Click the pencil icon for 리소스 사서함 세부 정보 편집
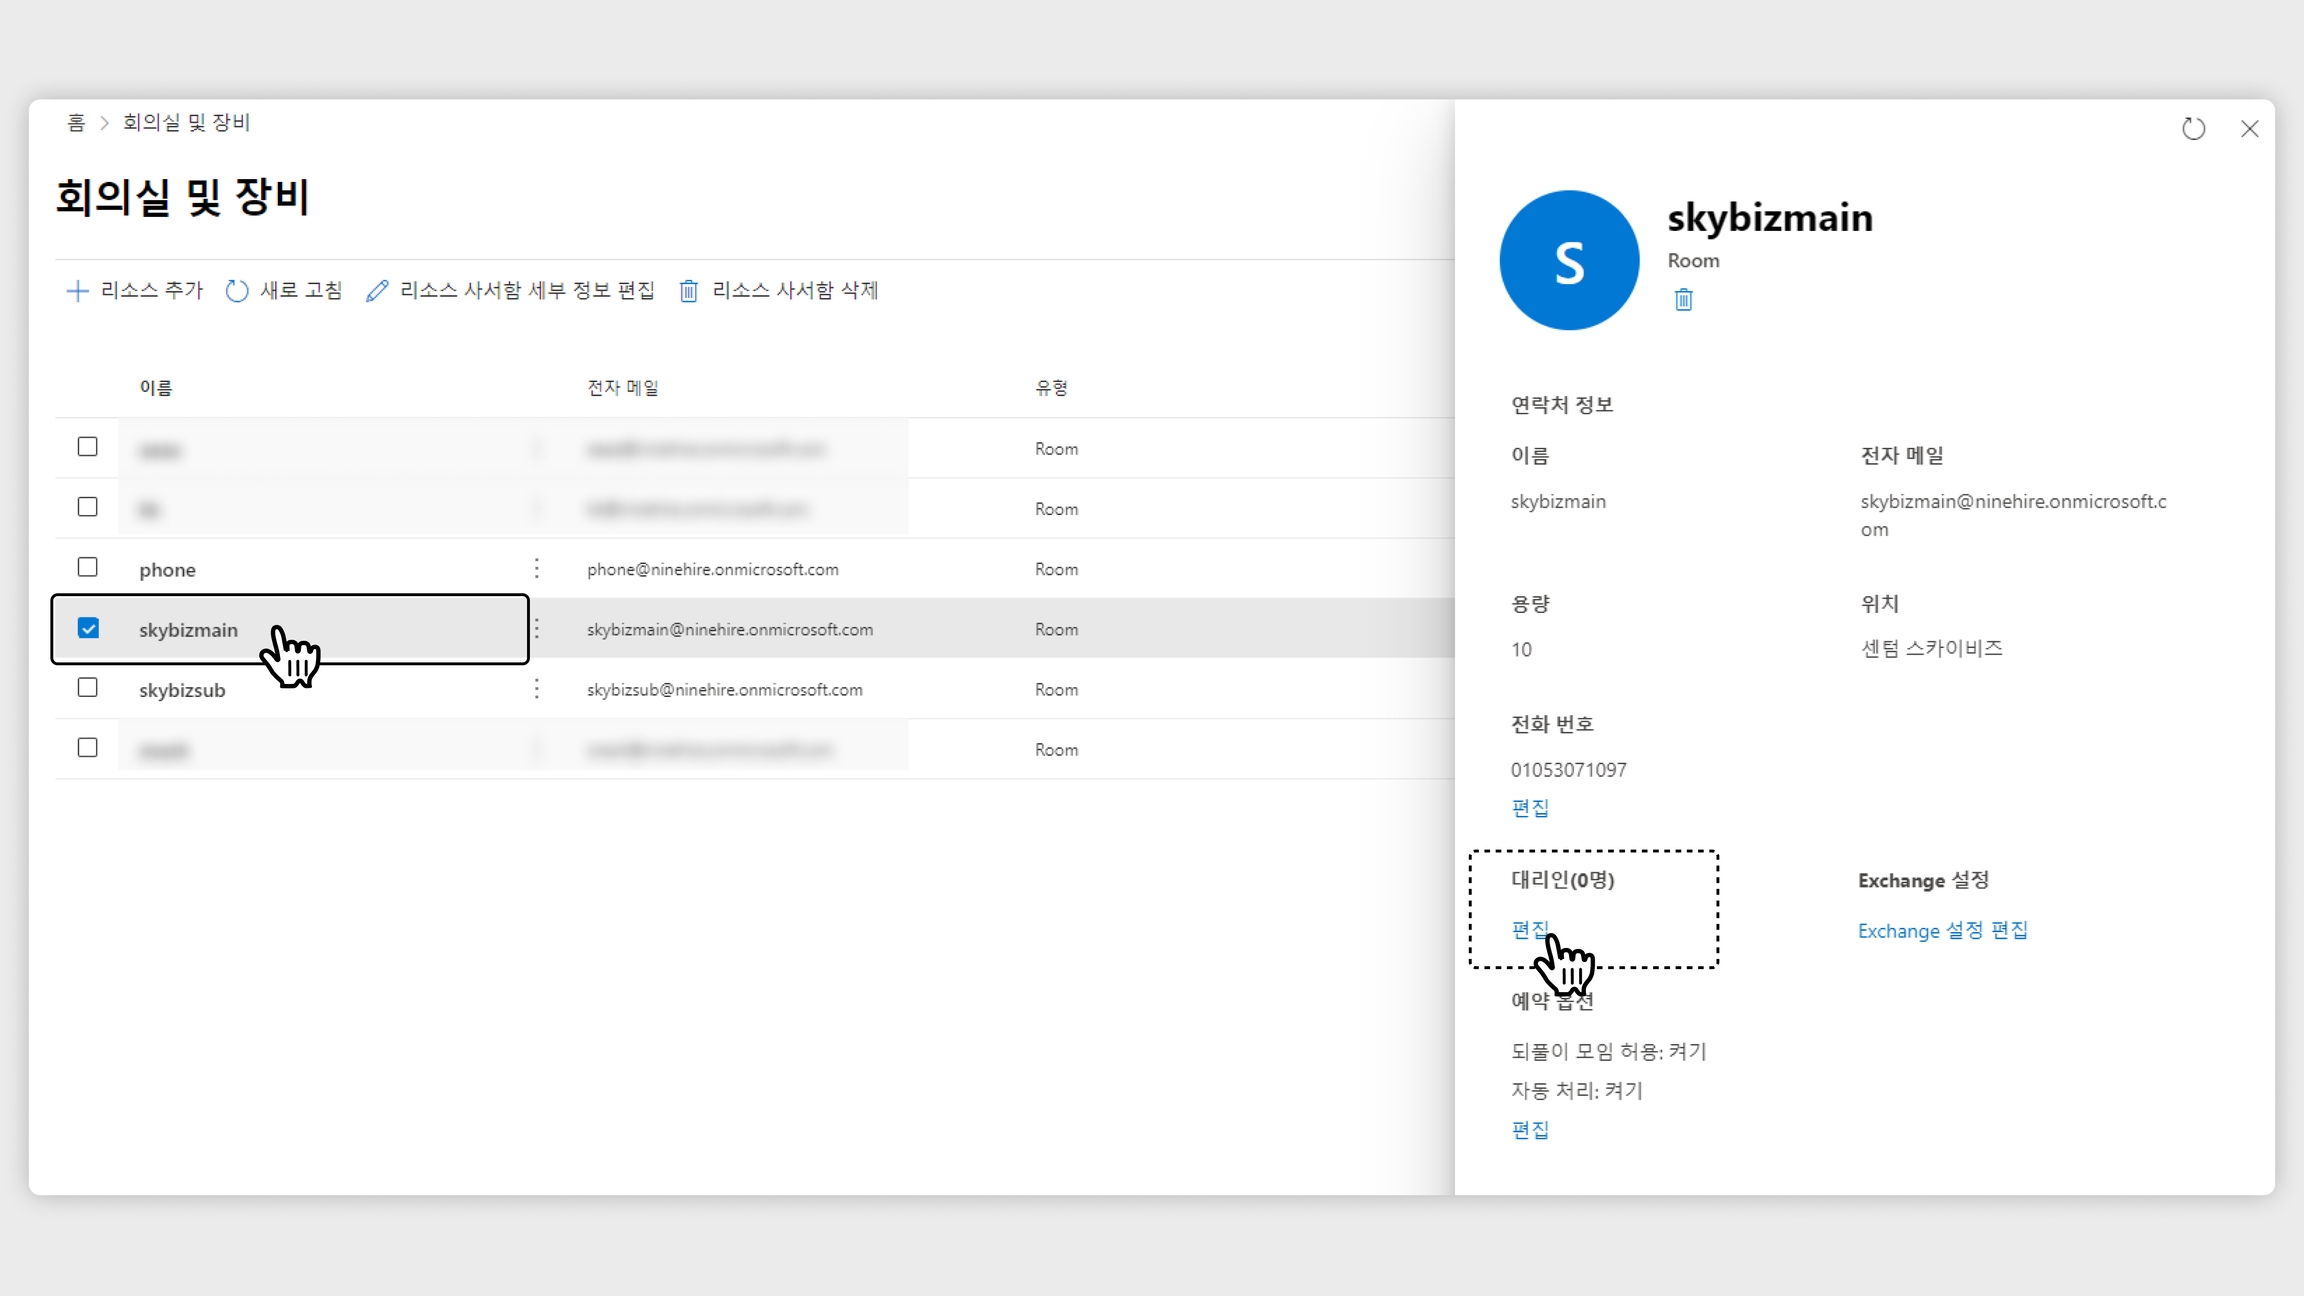The width and height of the screenshot is (2304, 1296). [377, 291]
